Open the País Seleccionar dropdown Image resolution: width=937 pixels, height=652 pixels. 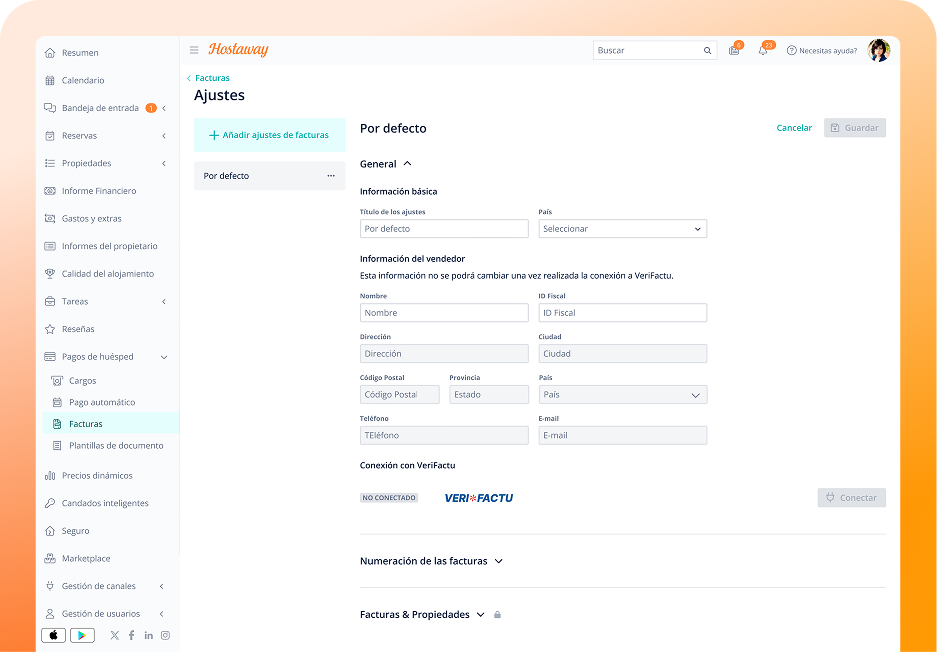pos(622,229)
